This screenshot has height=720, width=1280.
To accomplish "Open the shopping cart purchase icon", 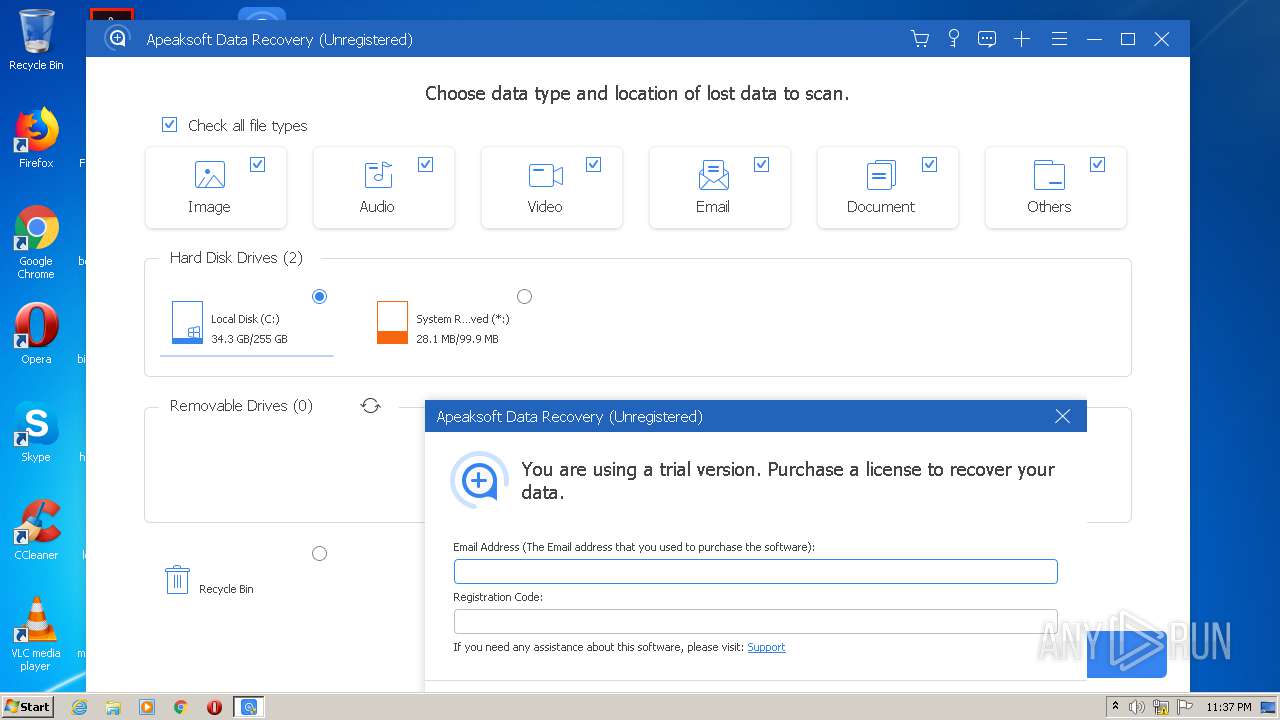I will (920, 39).
